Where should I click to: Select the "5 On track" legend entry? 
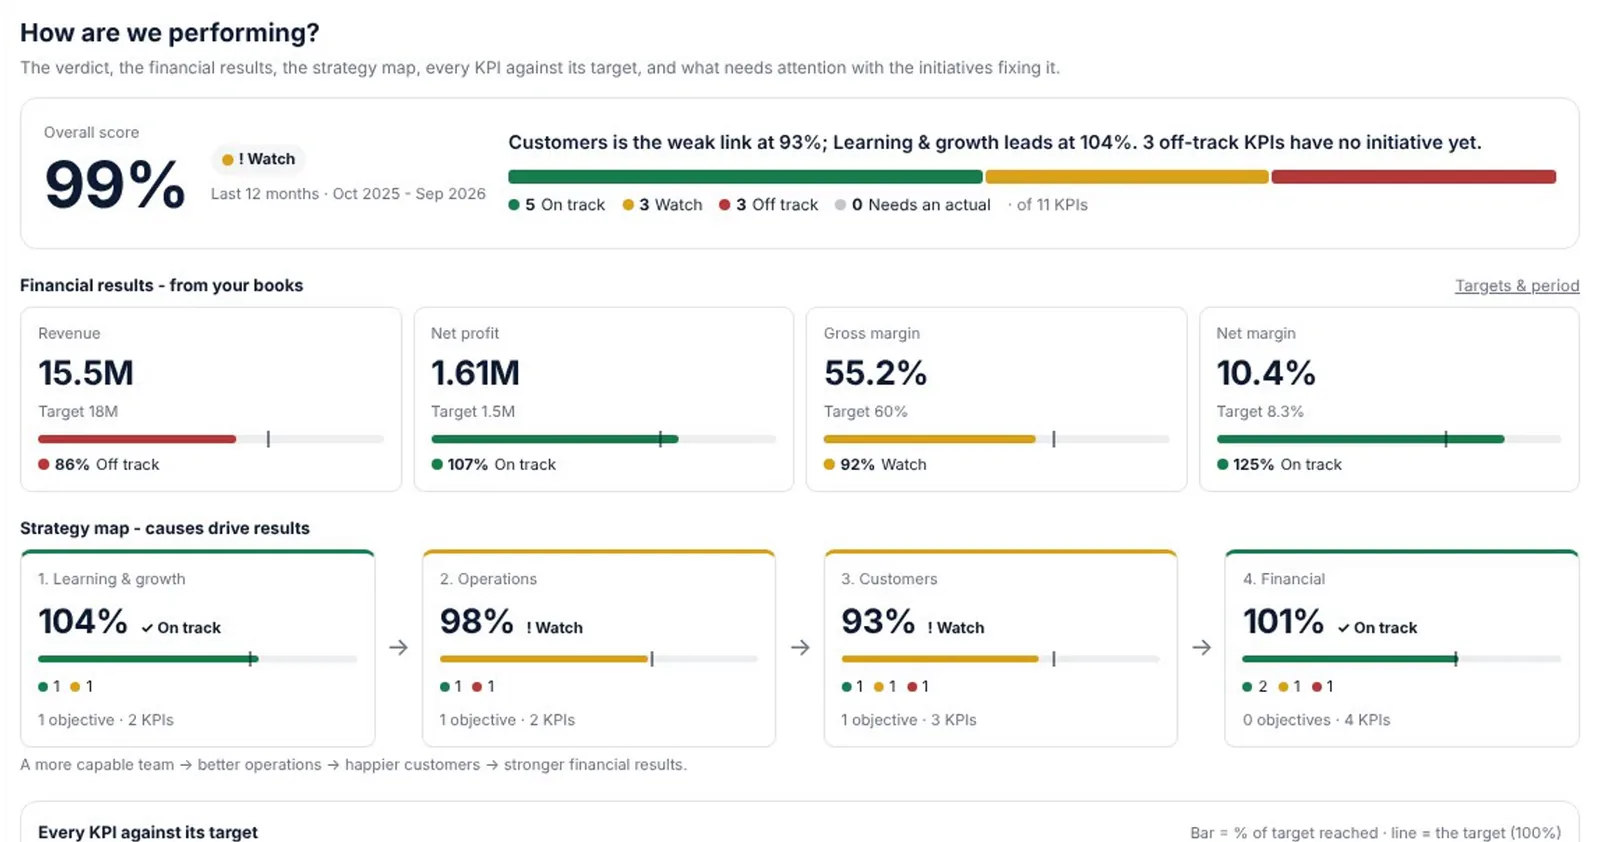557,205
